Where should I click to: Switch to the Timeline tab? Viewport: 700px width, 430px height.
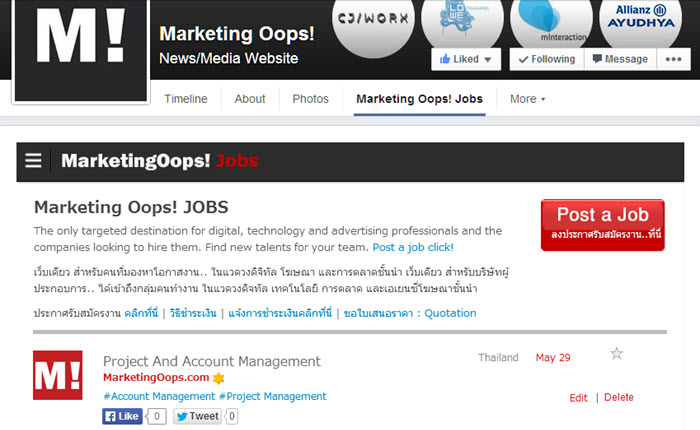(x=186, y=99)
